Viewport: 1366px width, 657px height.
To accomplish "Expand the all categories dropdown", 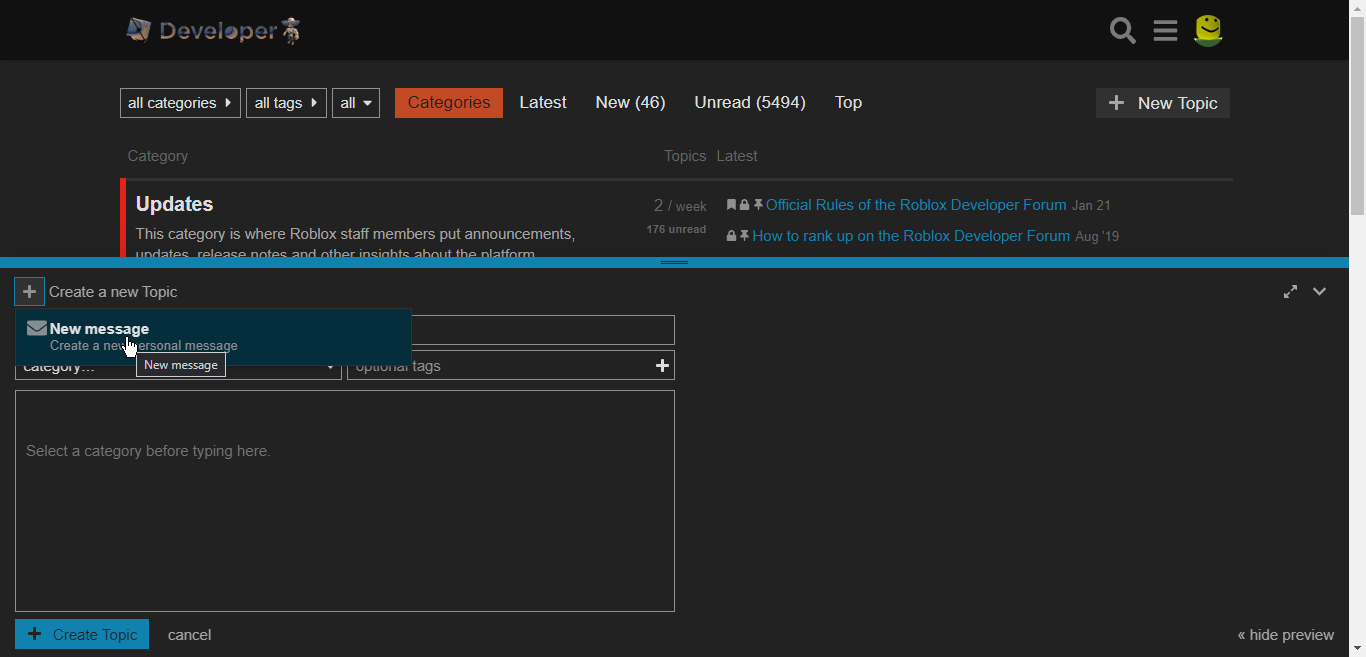I will pyautogui.click(x=180, y=103).
